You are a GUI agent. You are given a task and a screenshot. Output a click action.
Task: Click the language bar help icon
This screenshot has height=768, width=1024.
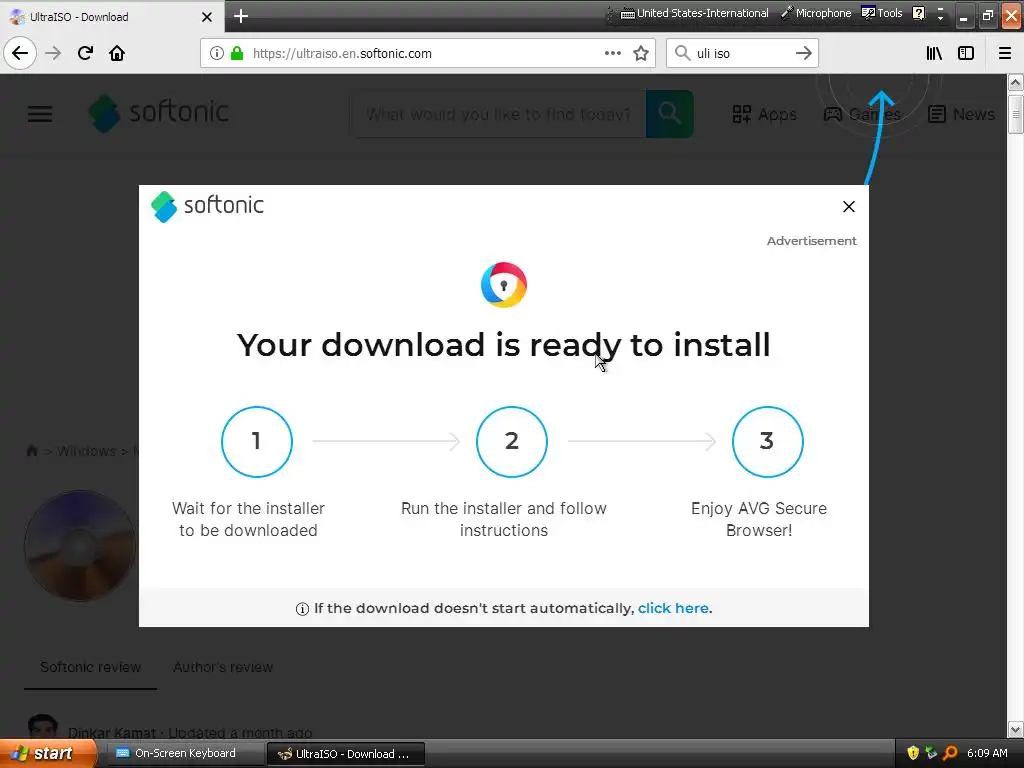click(x=919, y=13)
